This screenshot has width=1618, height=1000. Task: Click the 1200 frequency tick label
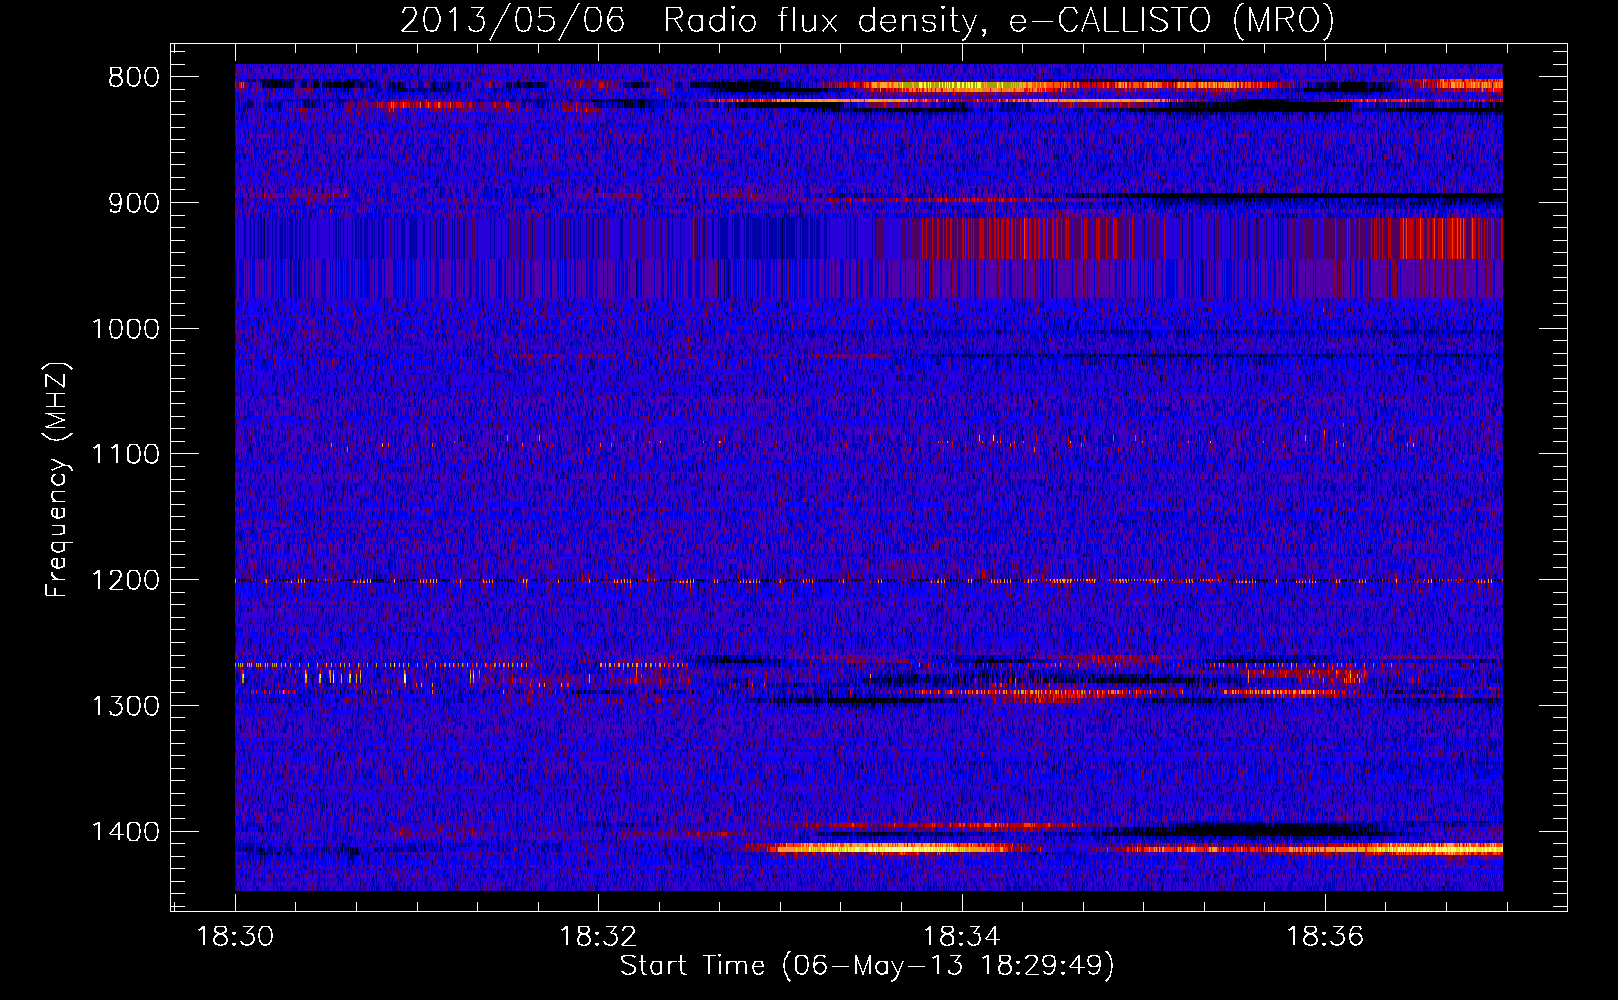[x=125, y=580]
